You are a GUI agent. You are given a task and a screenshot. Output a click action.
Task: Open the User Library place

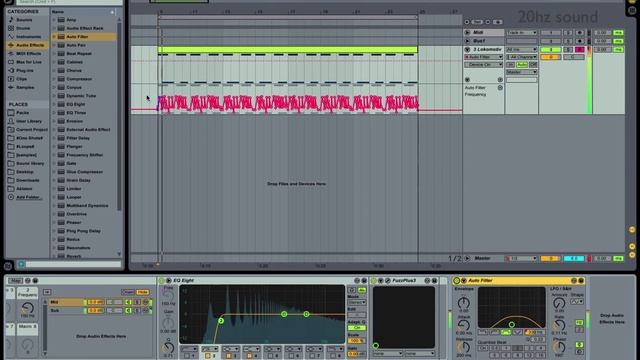(x=29, y=121)
